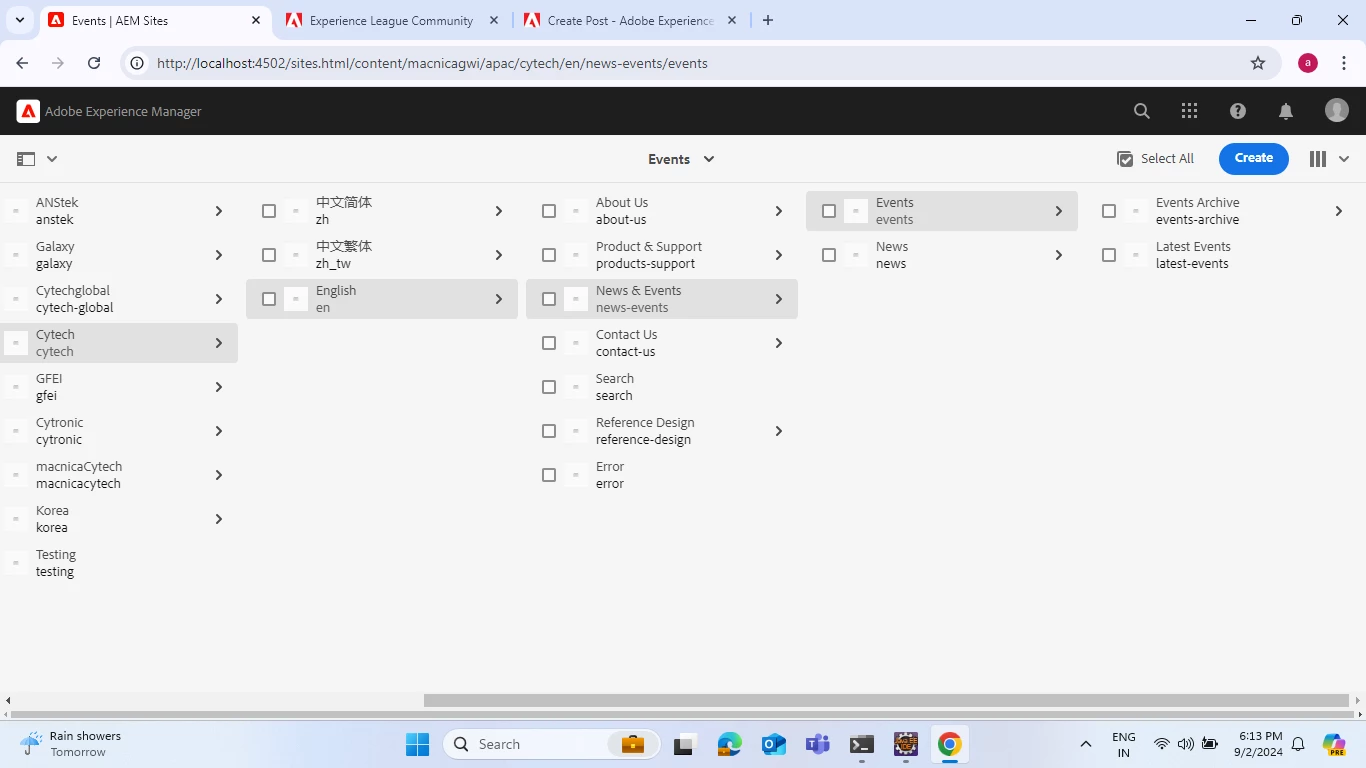Open the notifications bell icon

click(x=1286, y=111)
